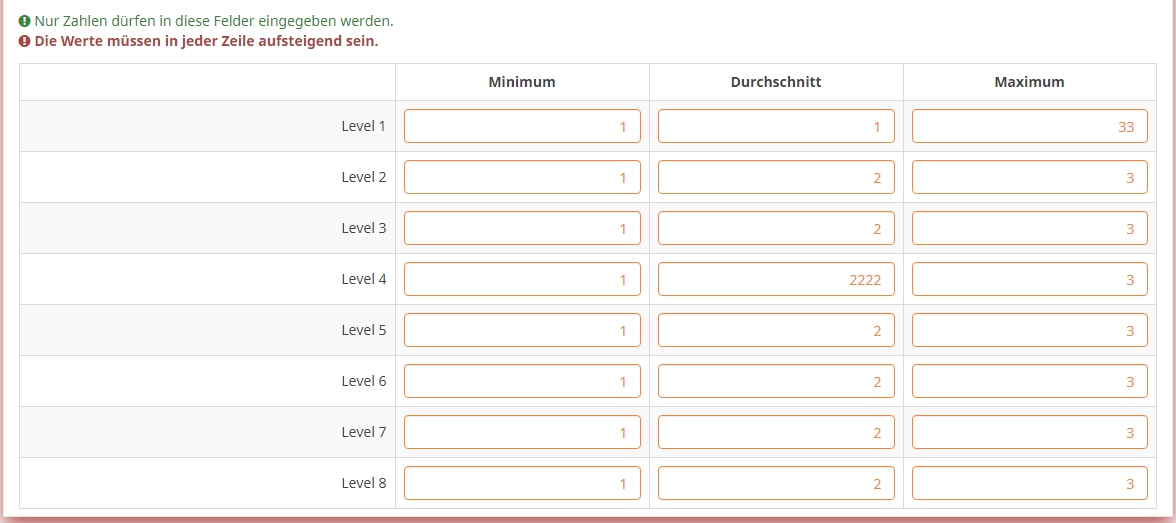Focus the Level 6 Minimum field
The width and height of the screenshot is (1176, 523).
click(x=522, y=381)
